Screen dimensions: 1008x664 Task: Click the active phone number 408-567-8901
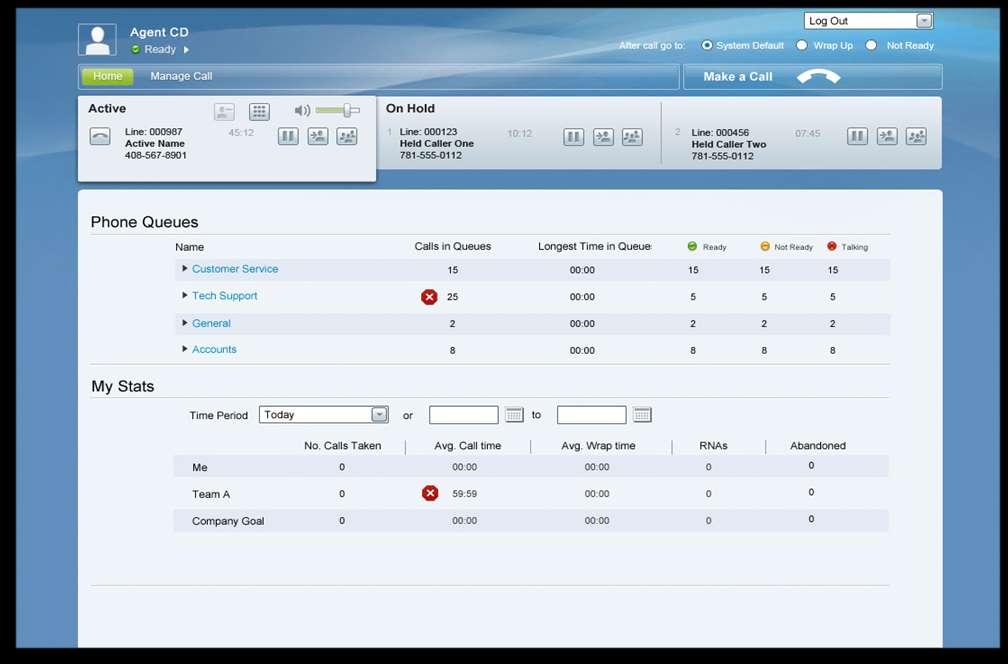click(x=156, y=155)
